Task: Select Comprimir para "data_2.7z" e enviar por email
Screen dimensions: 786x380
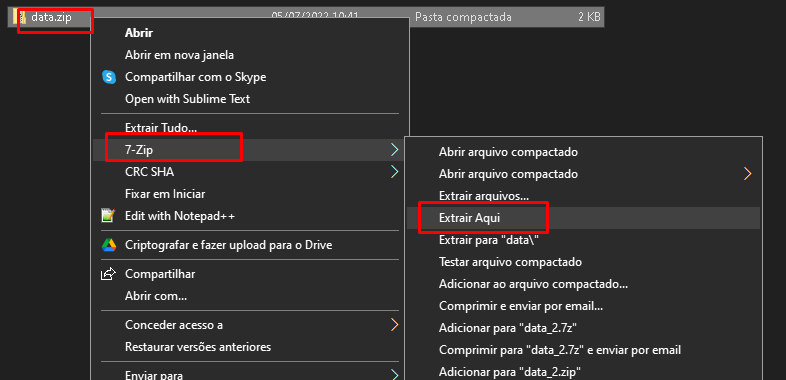Action: coord(560,350)
